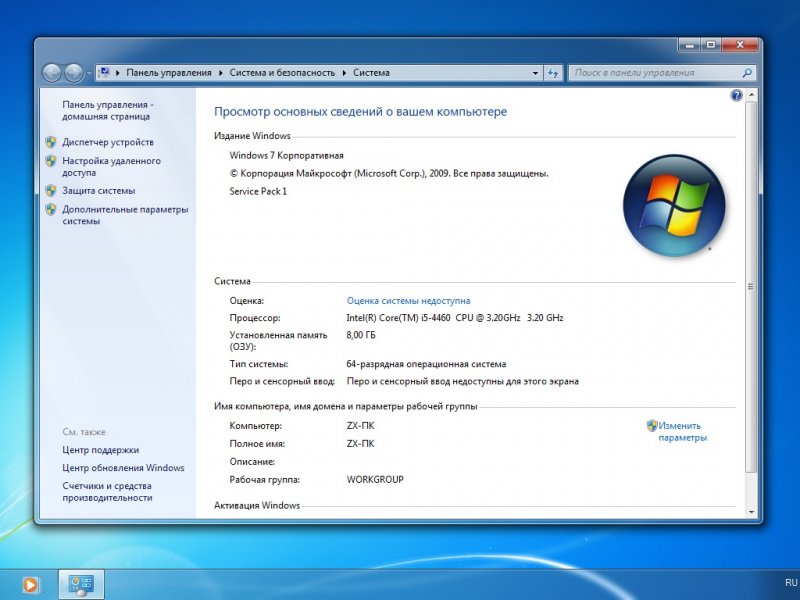The height and width of the screenshot is (600, 800).
Task: Select 'Система' breadcrumb in address bar
Action: (x=371, y=73)
